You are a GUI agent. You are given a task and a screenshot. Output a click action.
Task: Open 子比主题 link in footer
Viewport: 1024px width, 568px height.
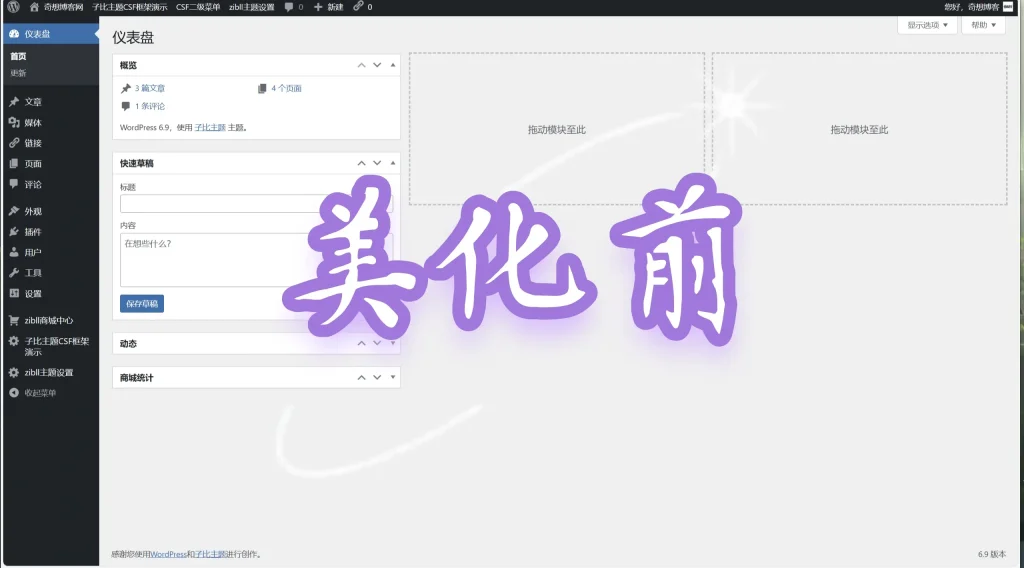[210, 554]
